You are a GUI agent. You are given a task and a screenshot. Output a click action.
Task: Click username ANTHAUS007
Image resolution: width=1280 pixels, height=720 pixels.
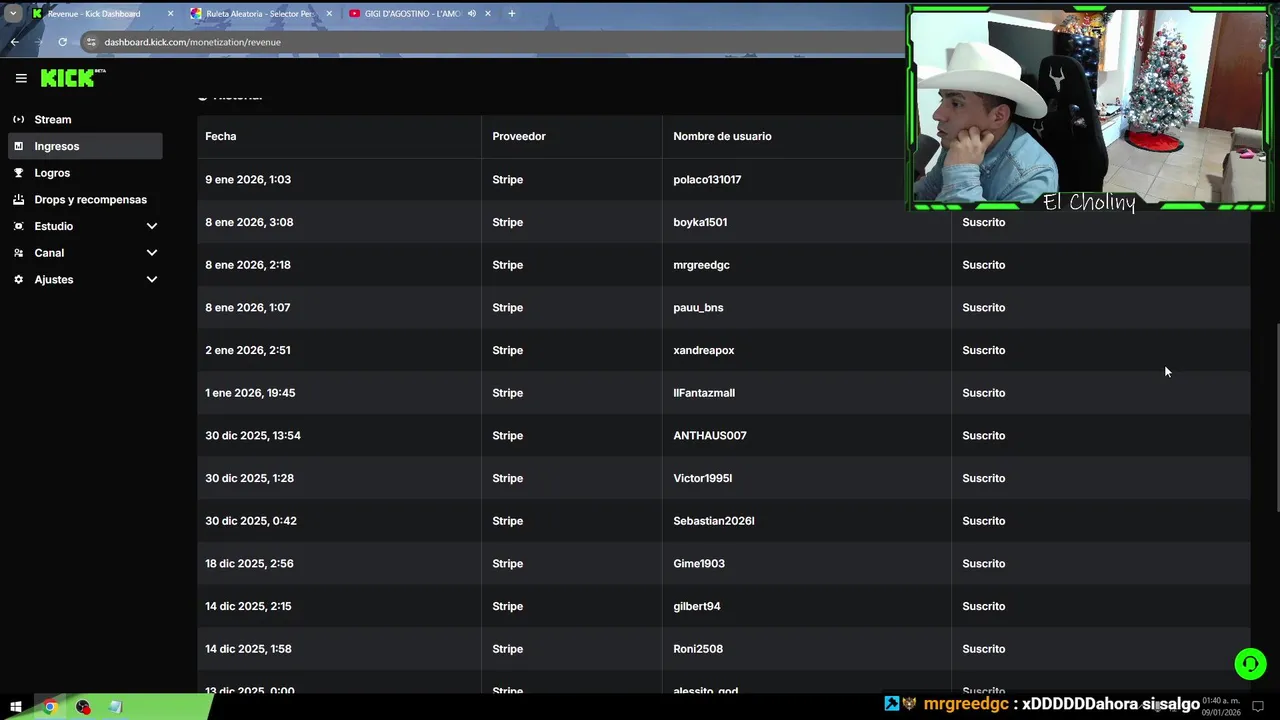710,436
